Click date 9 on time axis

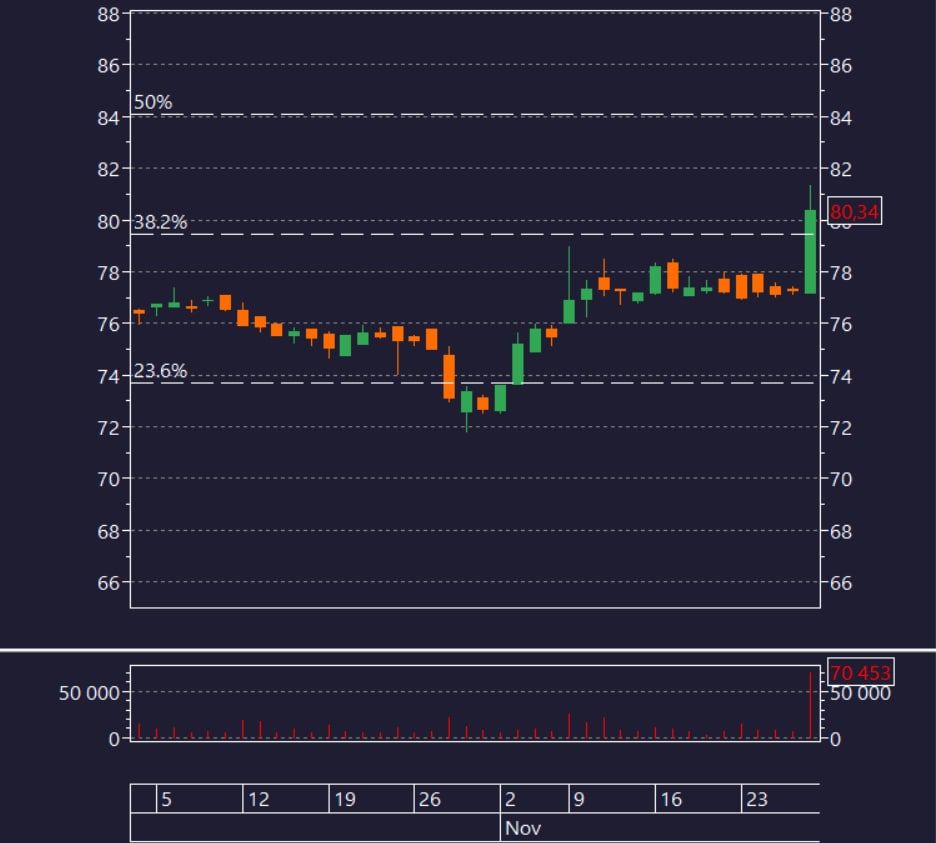[578, 799]
